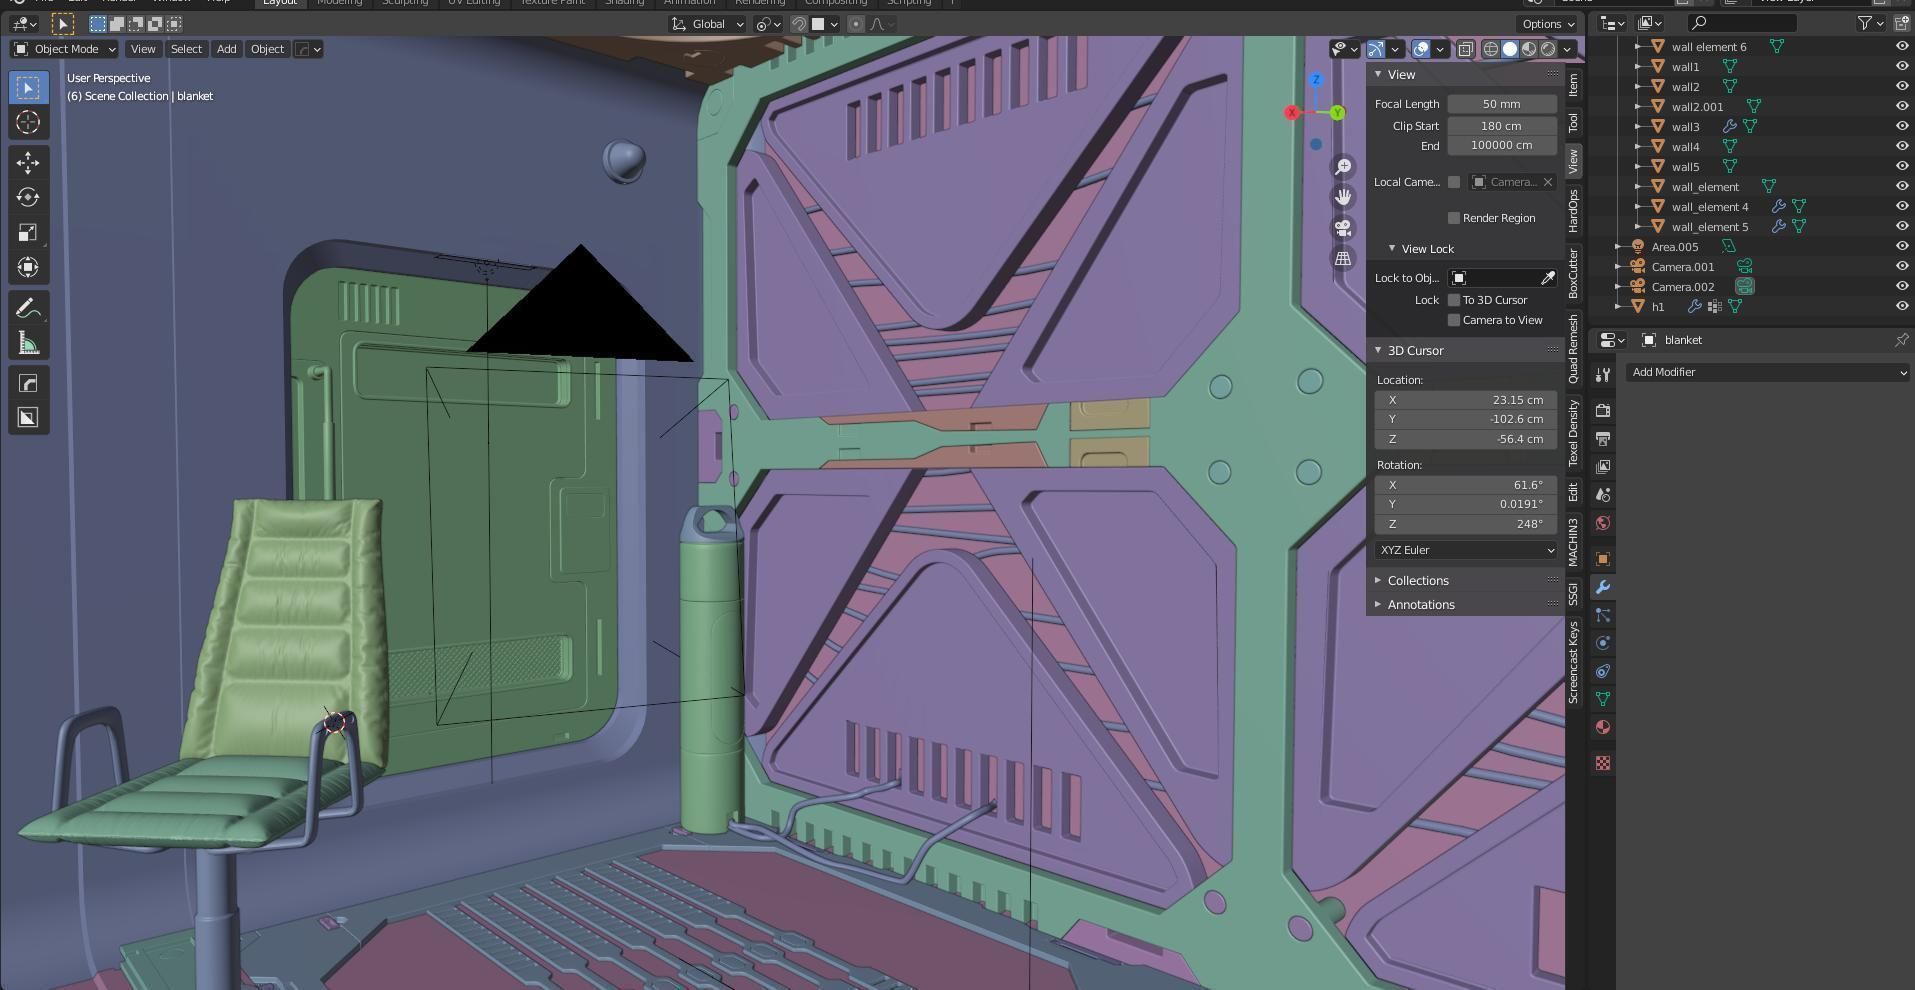The height and width of the screenshot is (990, 1915).
Task: Switch to the BoxCutter sidebar tab
Action: click(1573, 273)
